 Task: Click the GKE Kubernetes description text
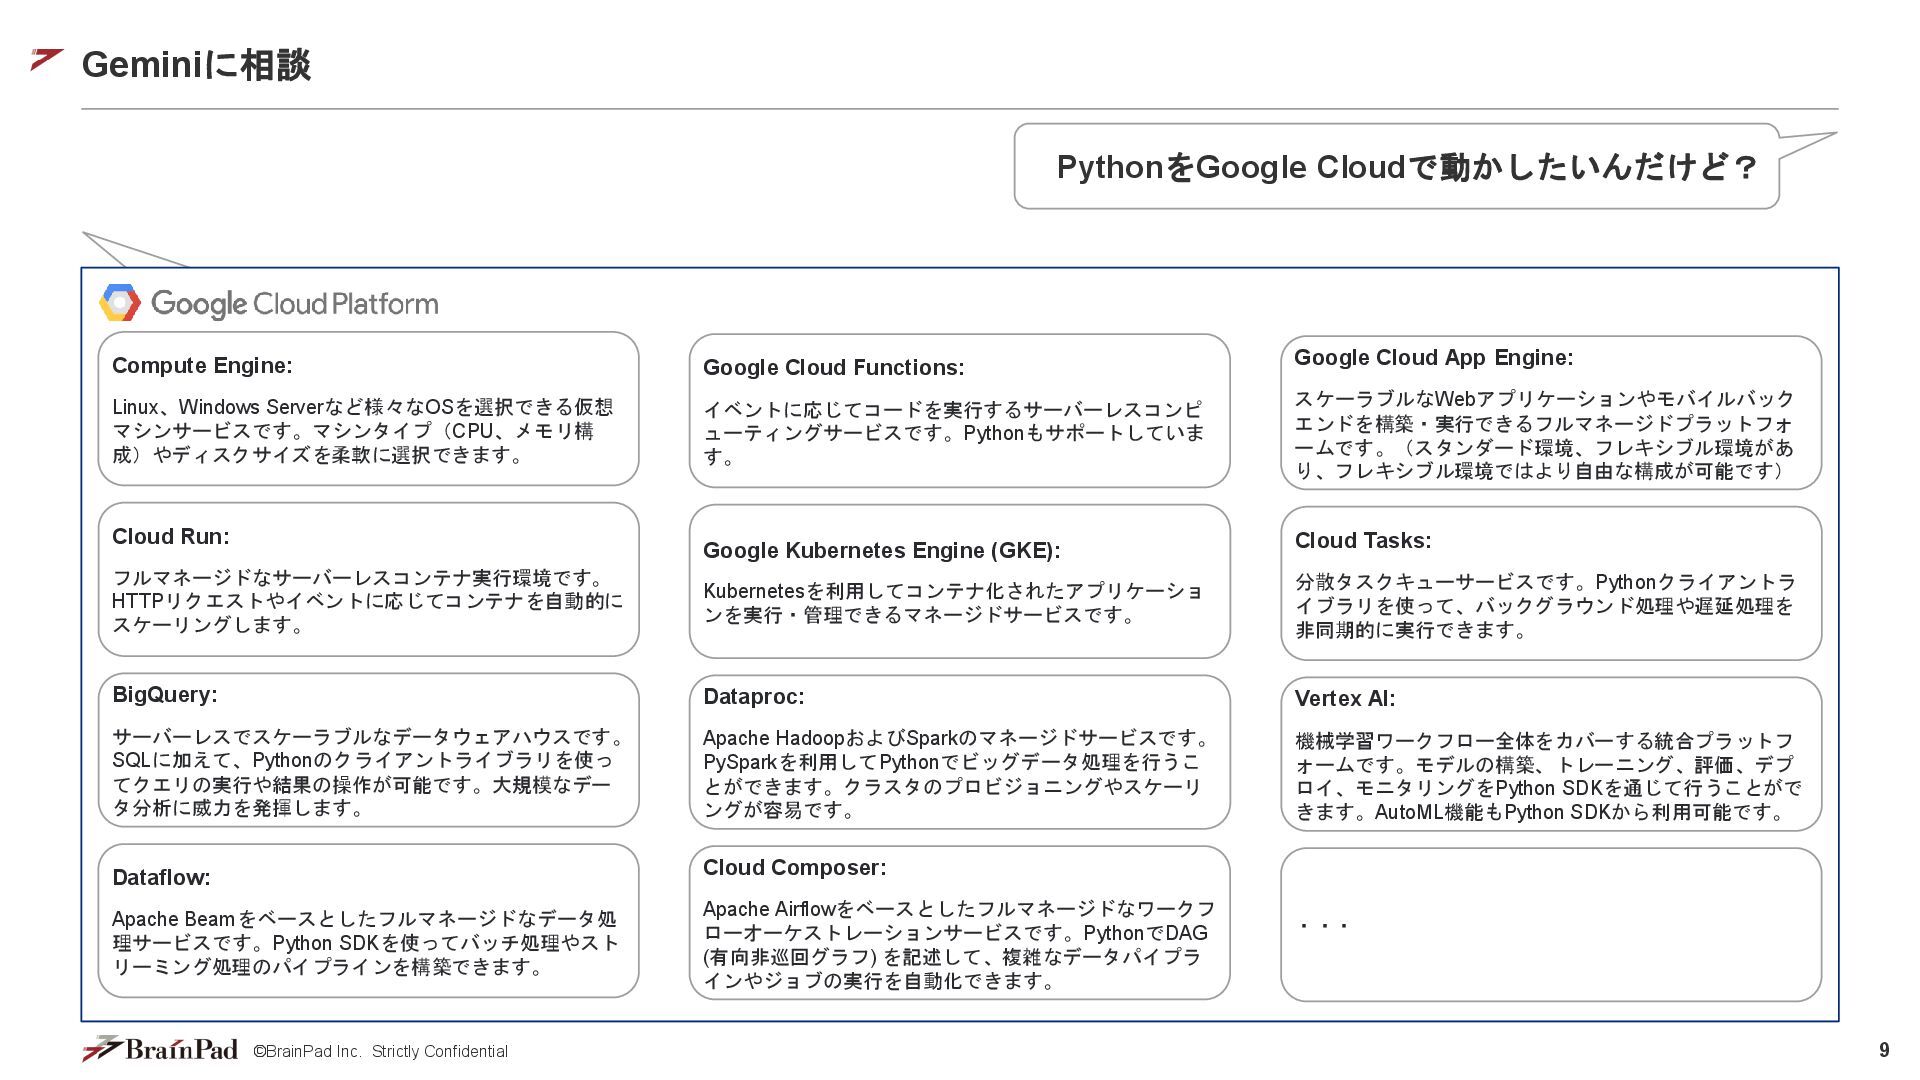(953, 603)
